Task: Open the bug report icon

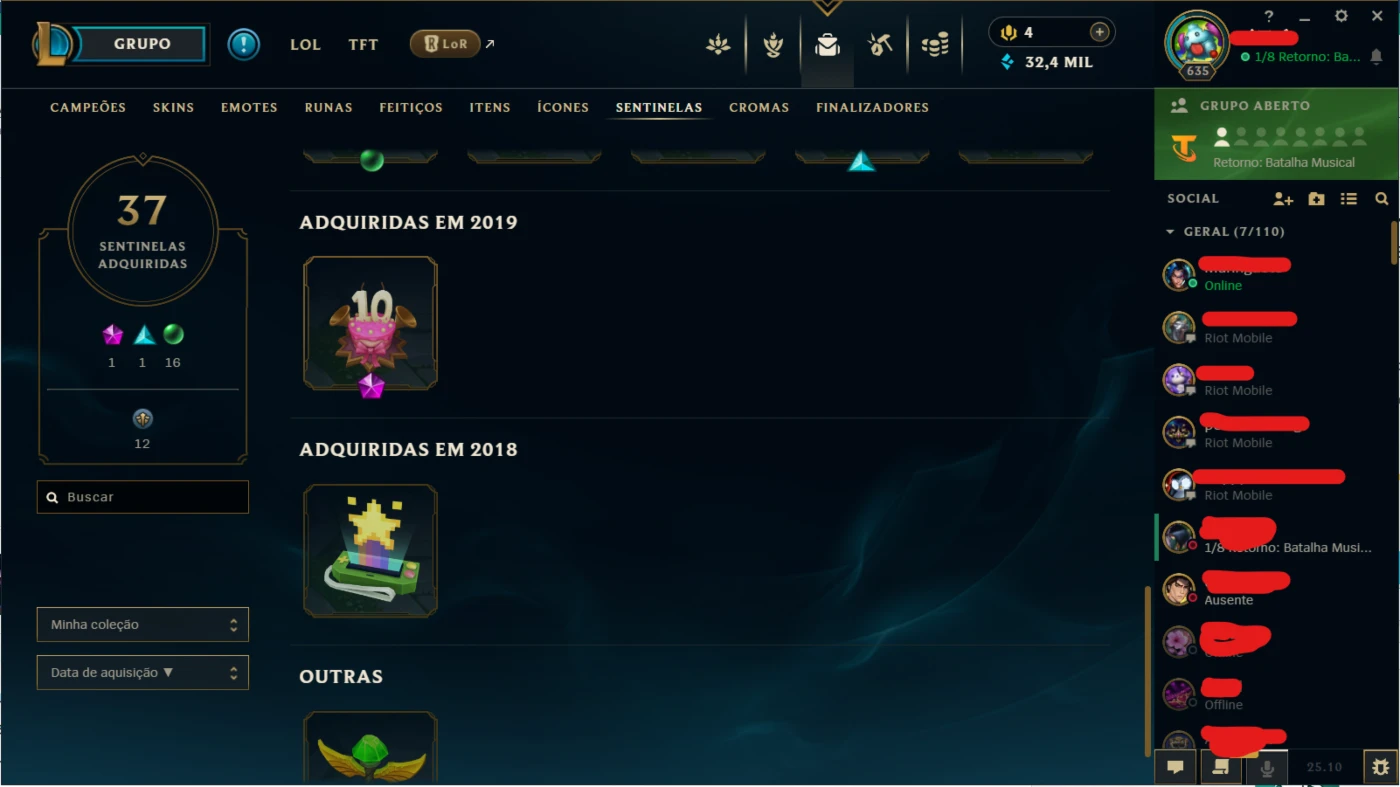Action: point(1380,767)
